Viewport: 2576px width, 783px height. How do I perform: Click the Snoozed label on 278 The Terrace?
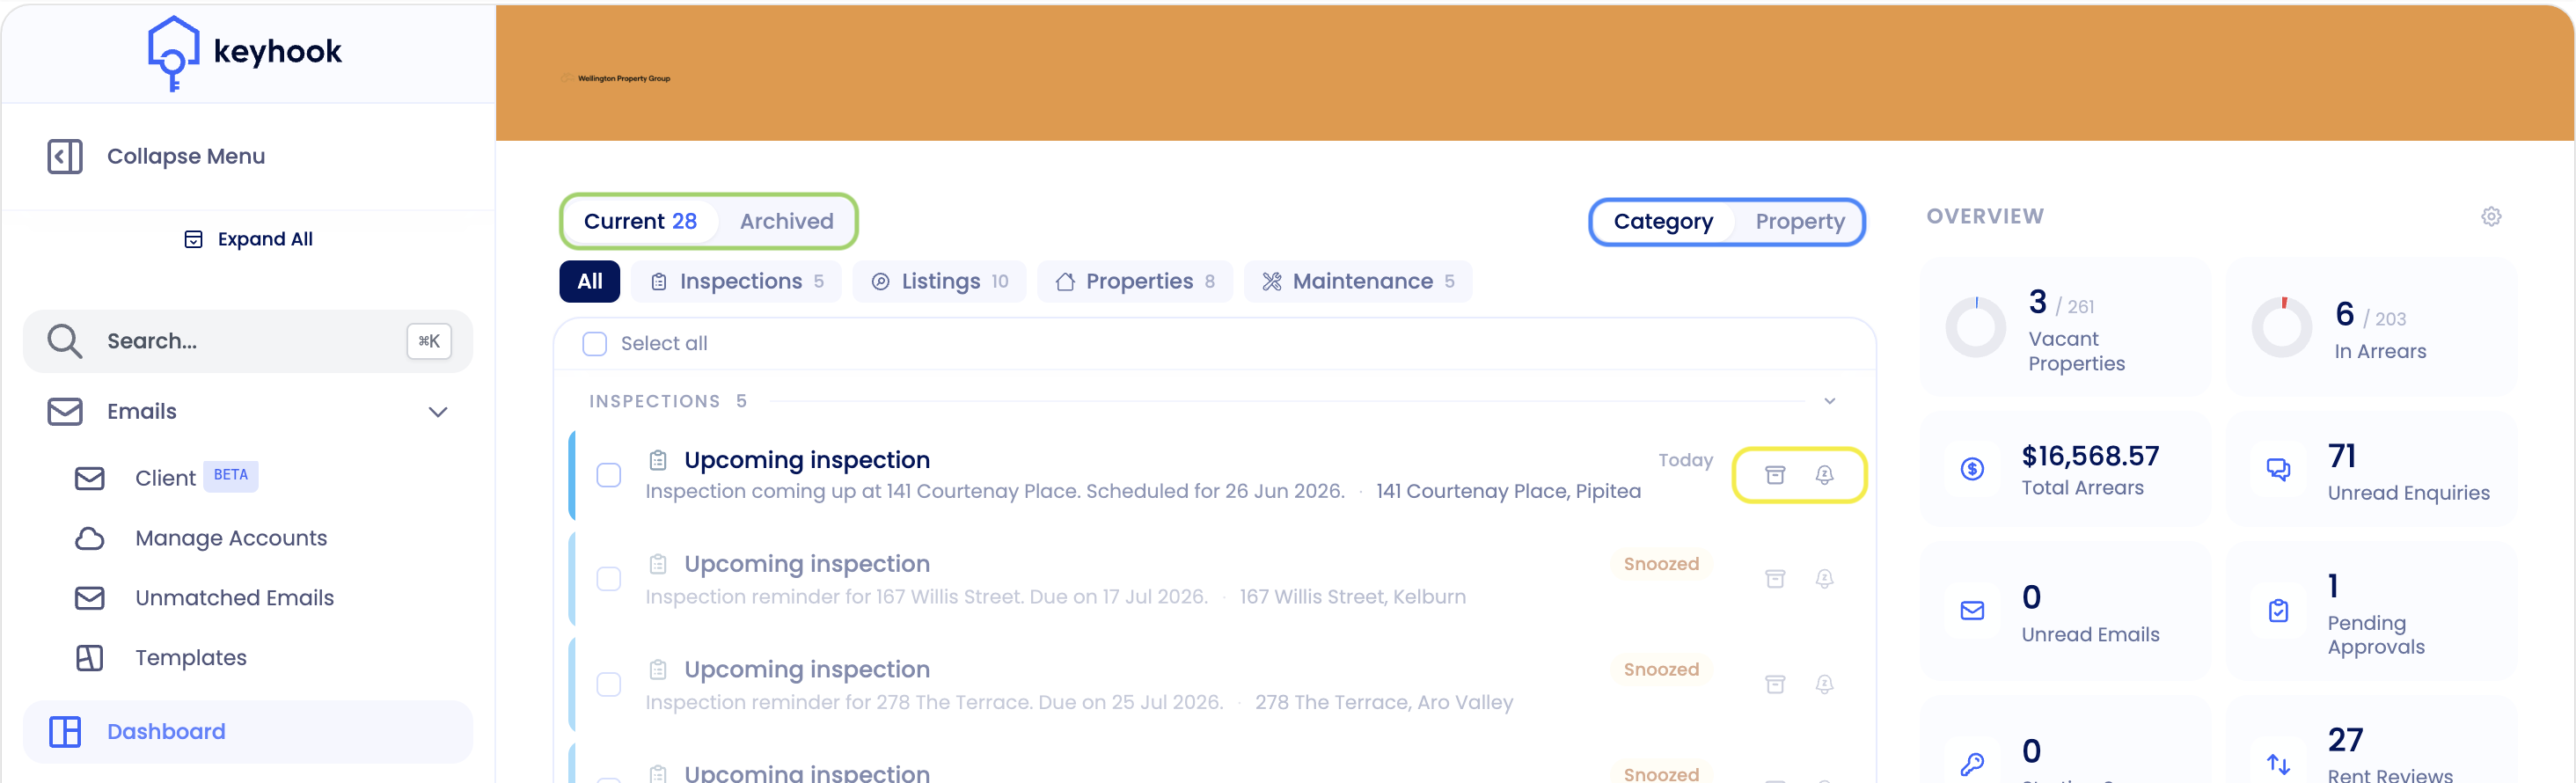click(x=1661, y=670)
